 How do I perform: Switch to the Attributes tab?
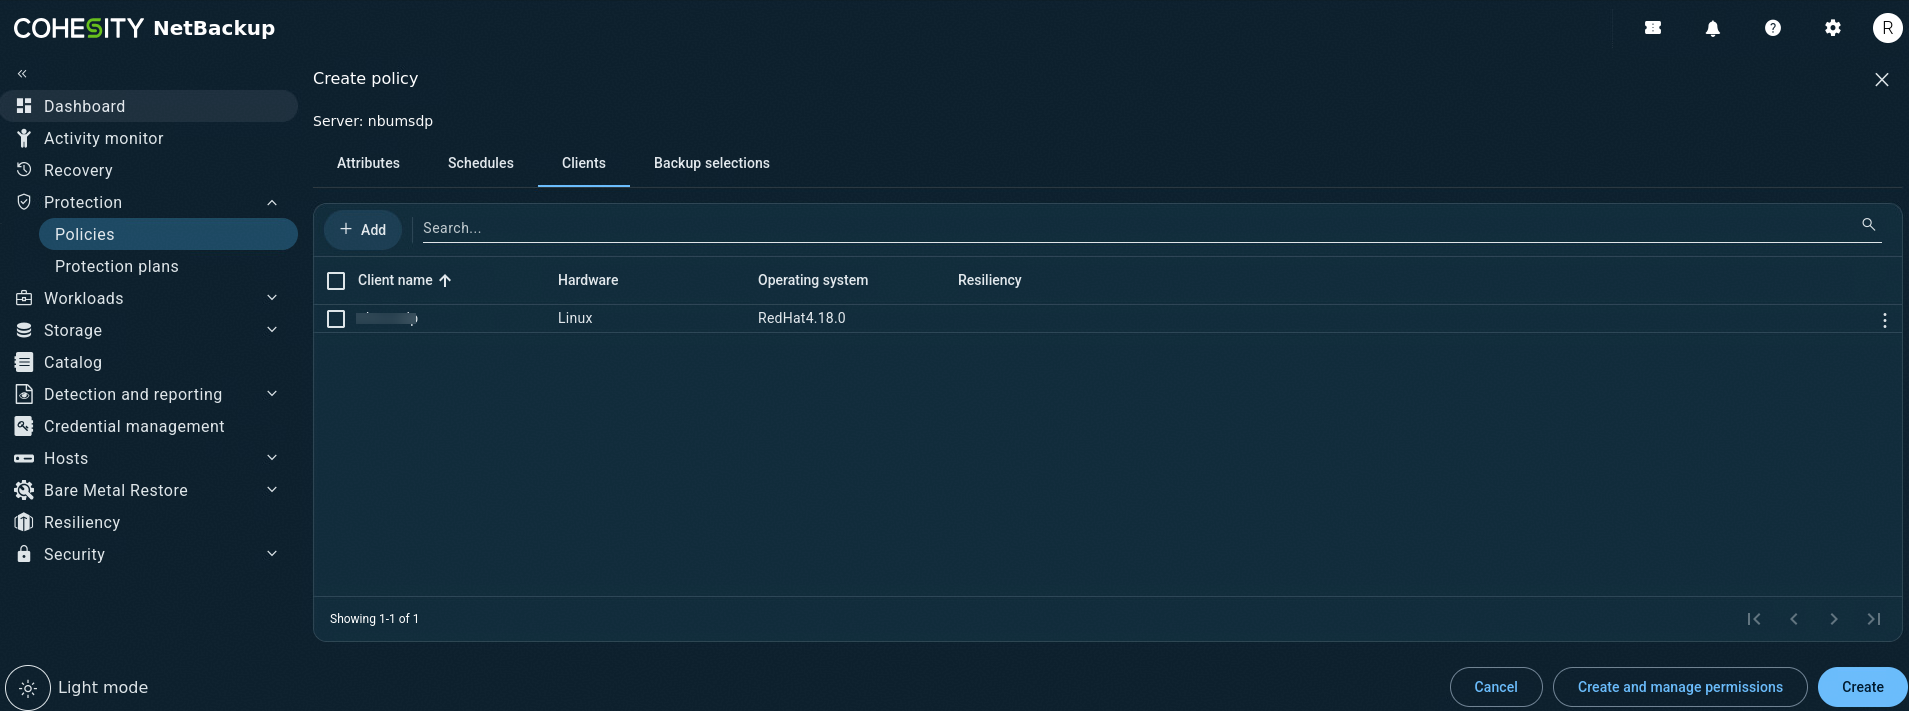(368, 163)
